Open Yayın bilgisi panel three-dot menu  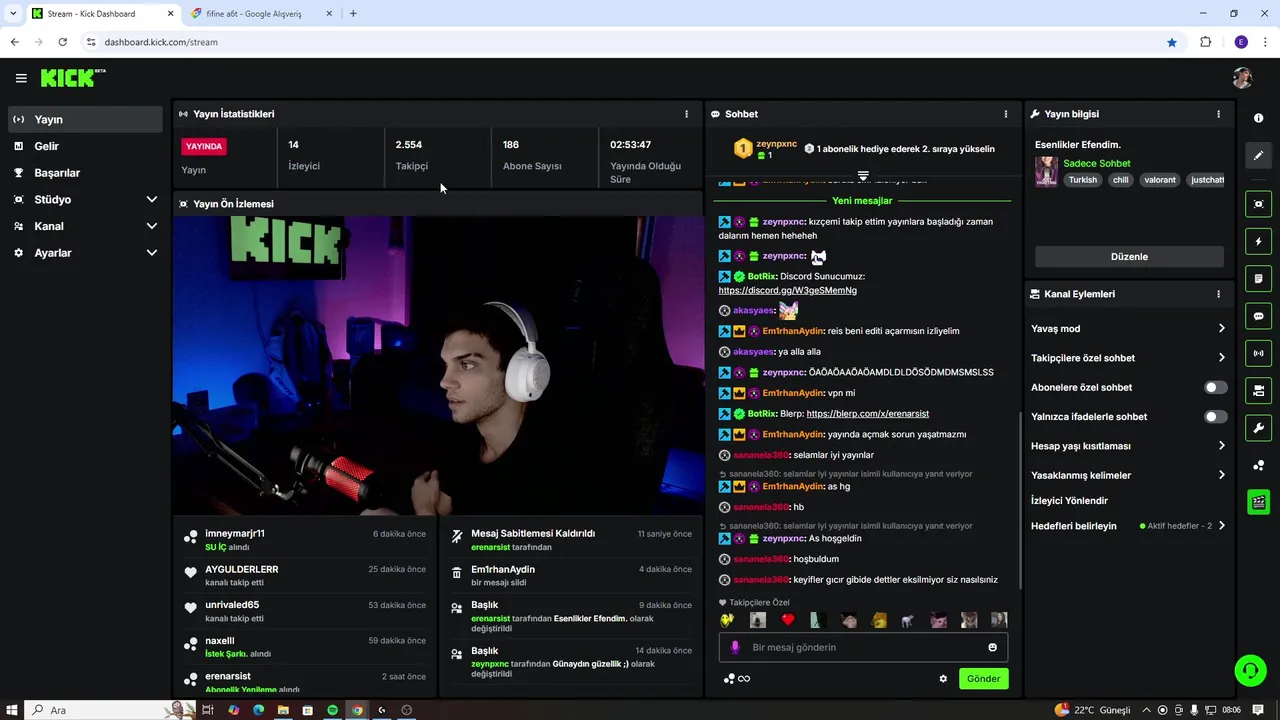coord(1218,114)
